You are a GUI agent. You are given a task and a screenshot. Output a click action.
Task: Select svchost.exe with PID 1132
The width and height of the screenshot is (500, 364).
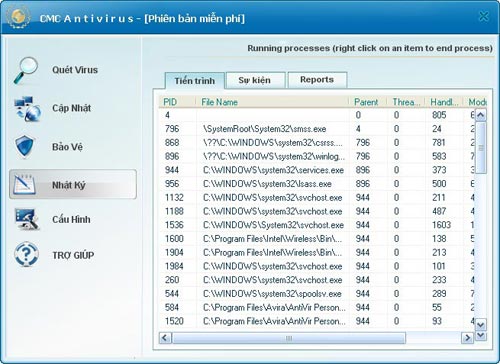coord(317,197)
